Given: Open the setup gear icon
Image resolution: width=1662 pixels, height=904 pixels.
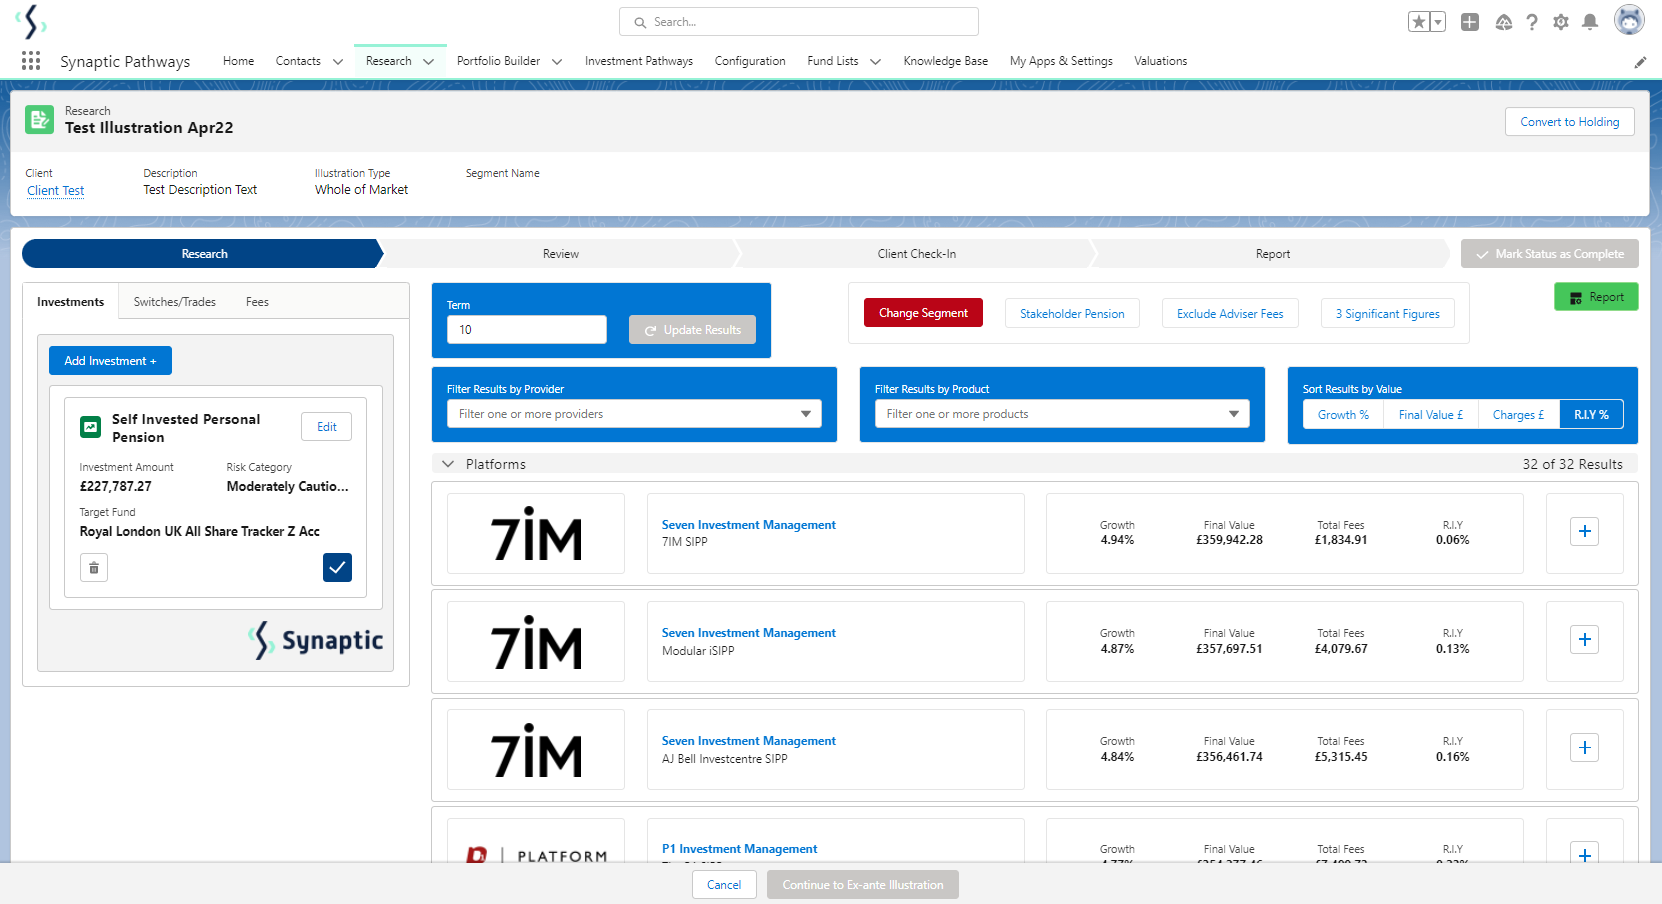Looking at the screenshot, I should coord(1561,22).
